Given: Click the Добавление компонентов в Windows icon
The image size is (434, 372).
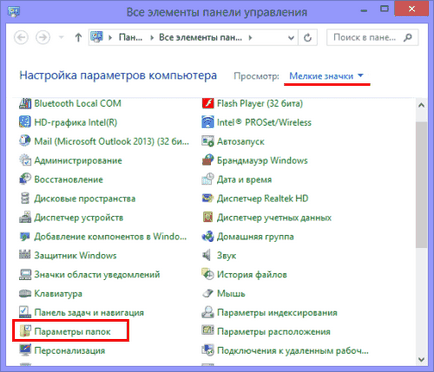Looking at the screenshot, I should click(25, 236).
